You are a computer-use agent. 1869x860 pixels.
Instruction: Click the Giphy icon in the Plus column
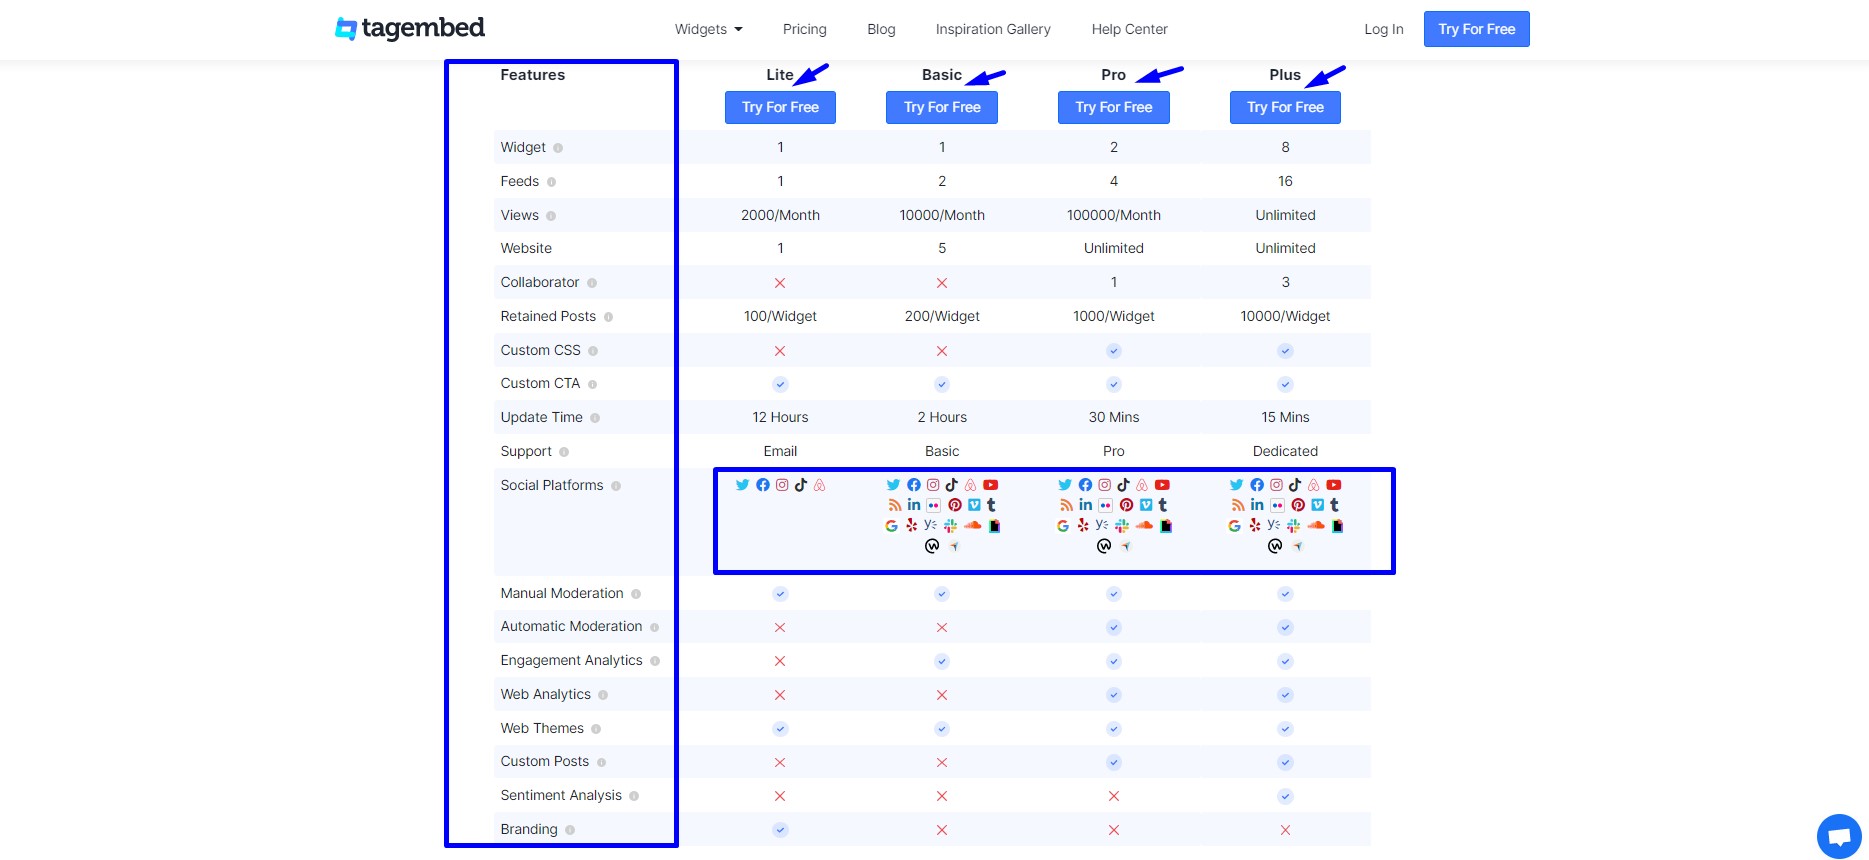pyautogui.click(x=1338, y=525)
